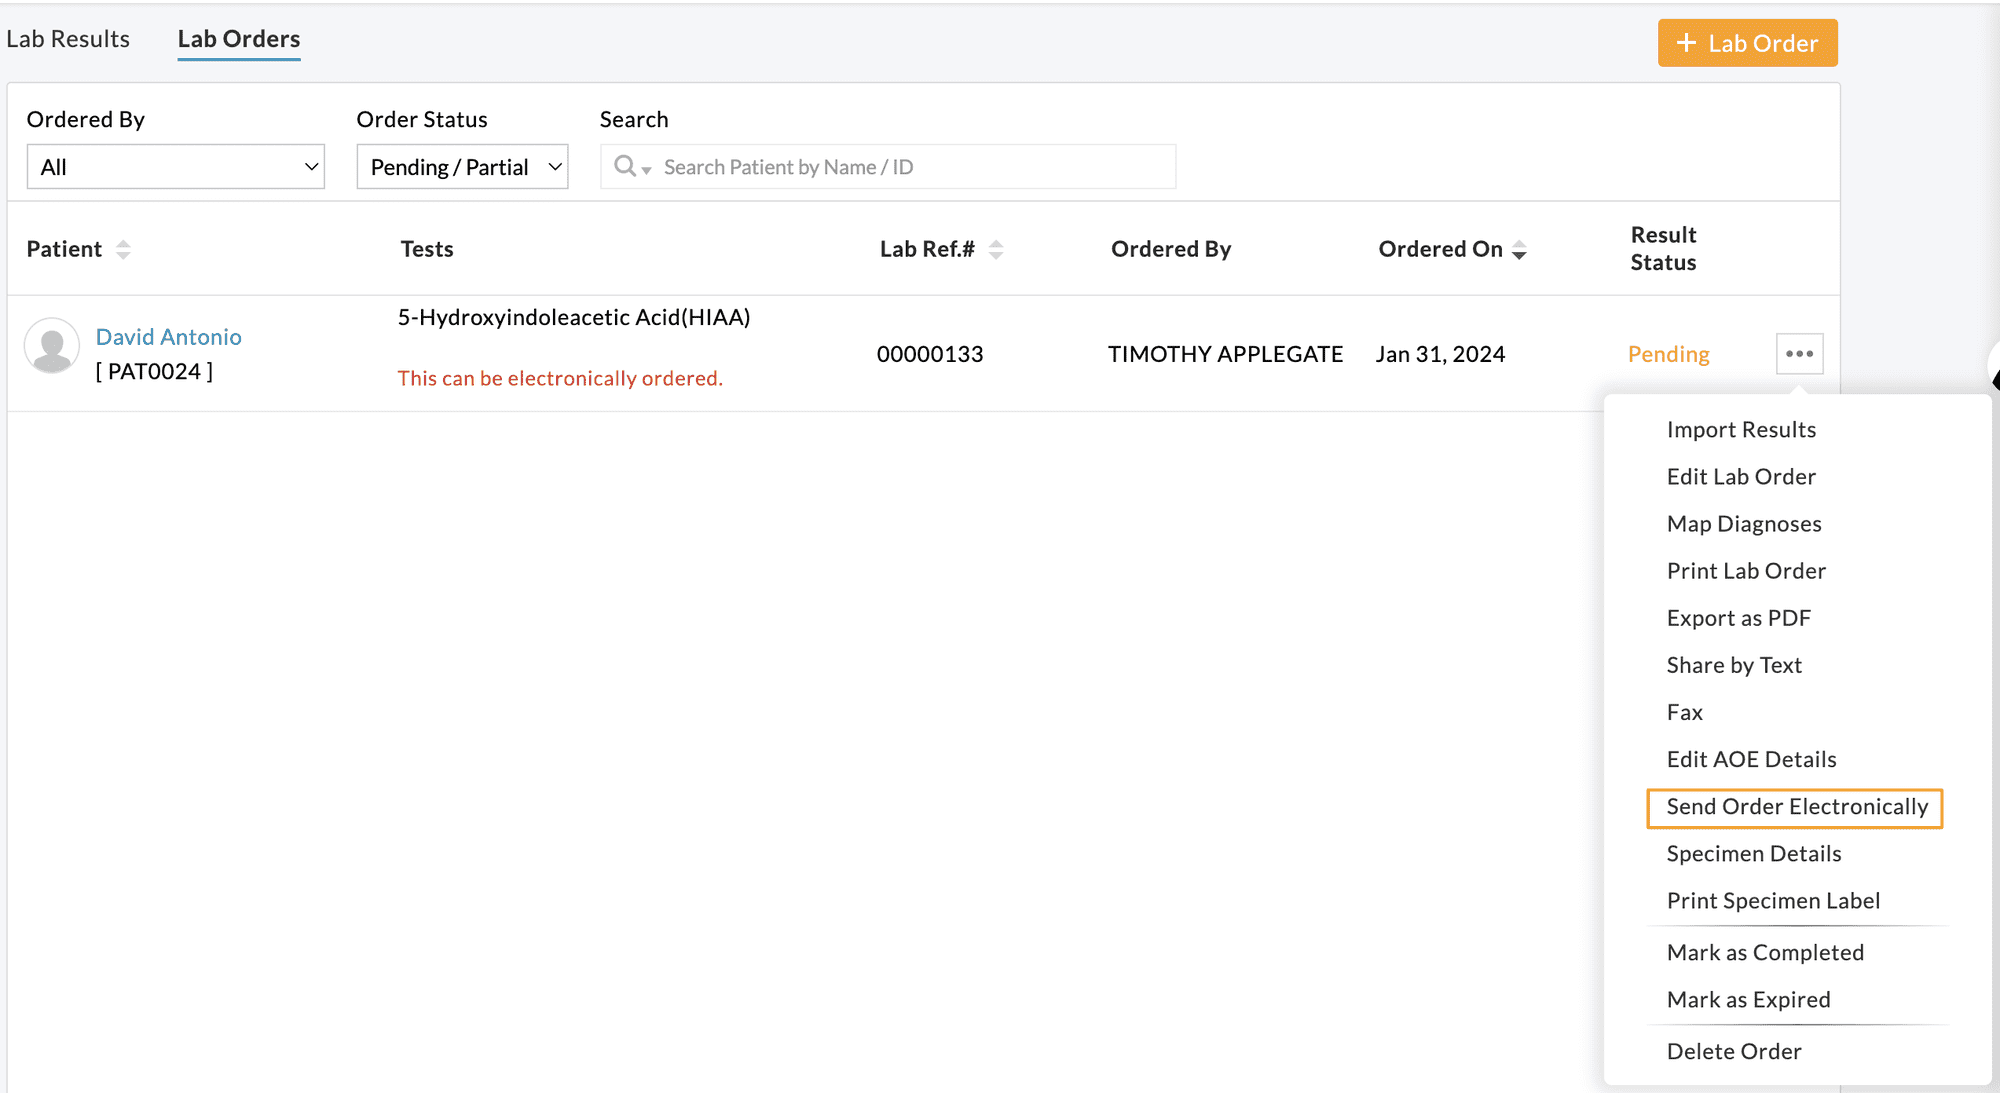2000x1093 pixels.
Task: Select Send Order Electronically
Action: tap(1796, 807)
